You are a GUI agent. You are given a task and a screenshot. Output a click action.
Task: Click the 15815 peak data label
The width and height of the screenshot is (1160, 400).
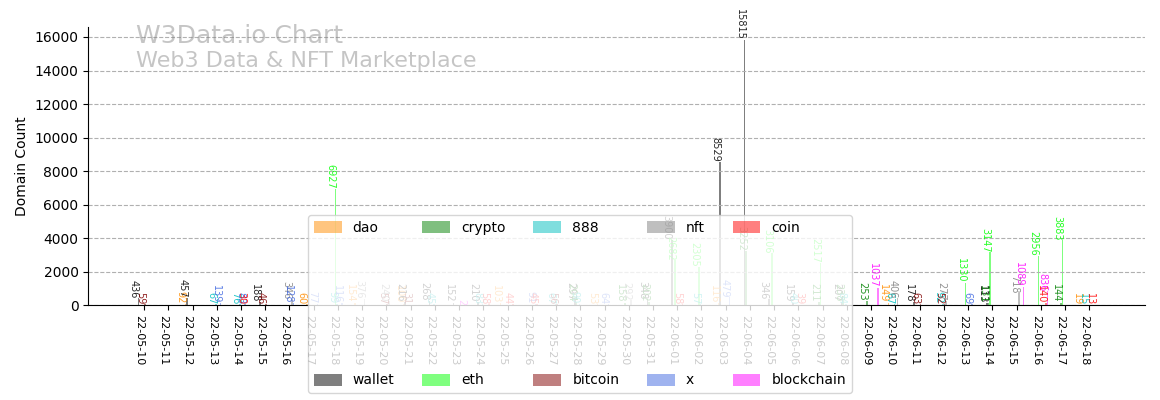(741, 24)
